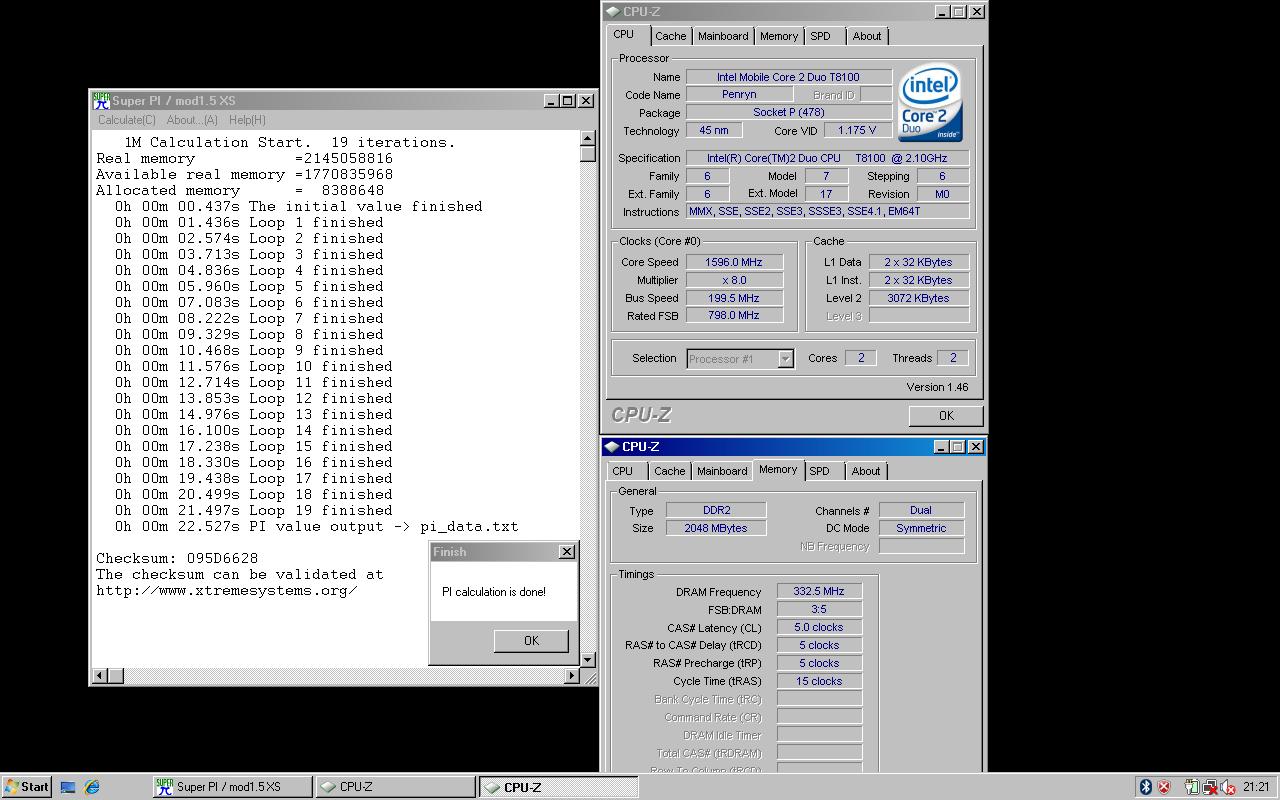Close the bottom CPU-Z window
The image size is (1280, 800).
point(976,447)
